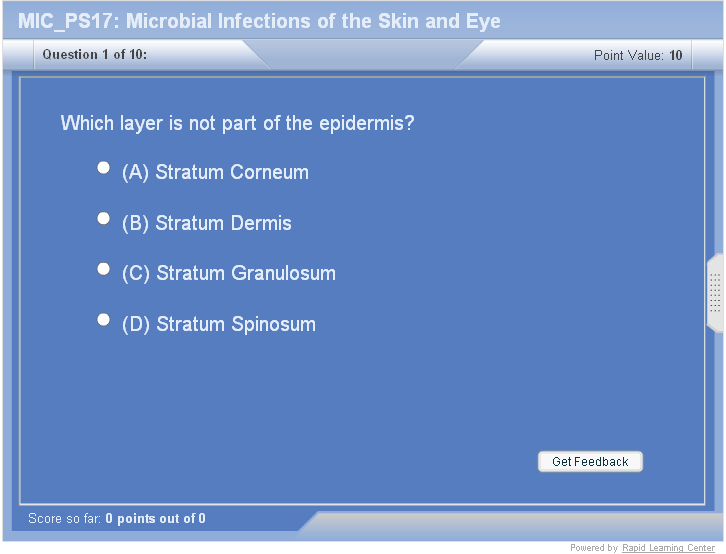Click the 'Powered by' footer text
Image resolution: width=726 pixels, height=554 pixels.
tap(594, 548)
